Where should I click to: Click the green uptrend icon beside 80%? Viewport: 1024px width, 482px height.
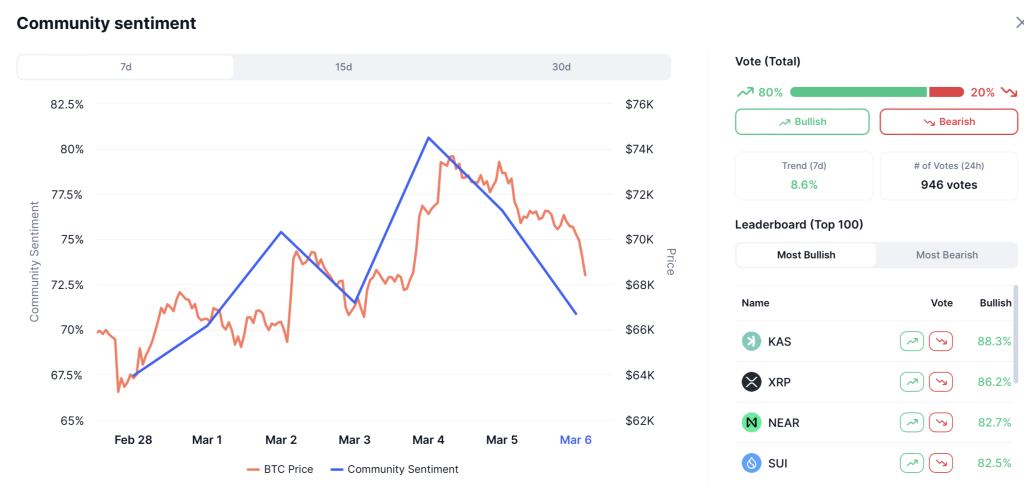click(745, 92)
